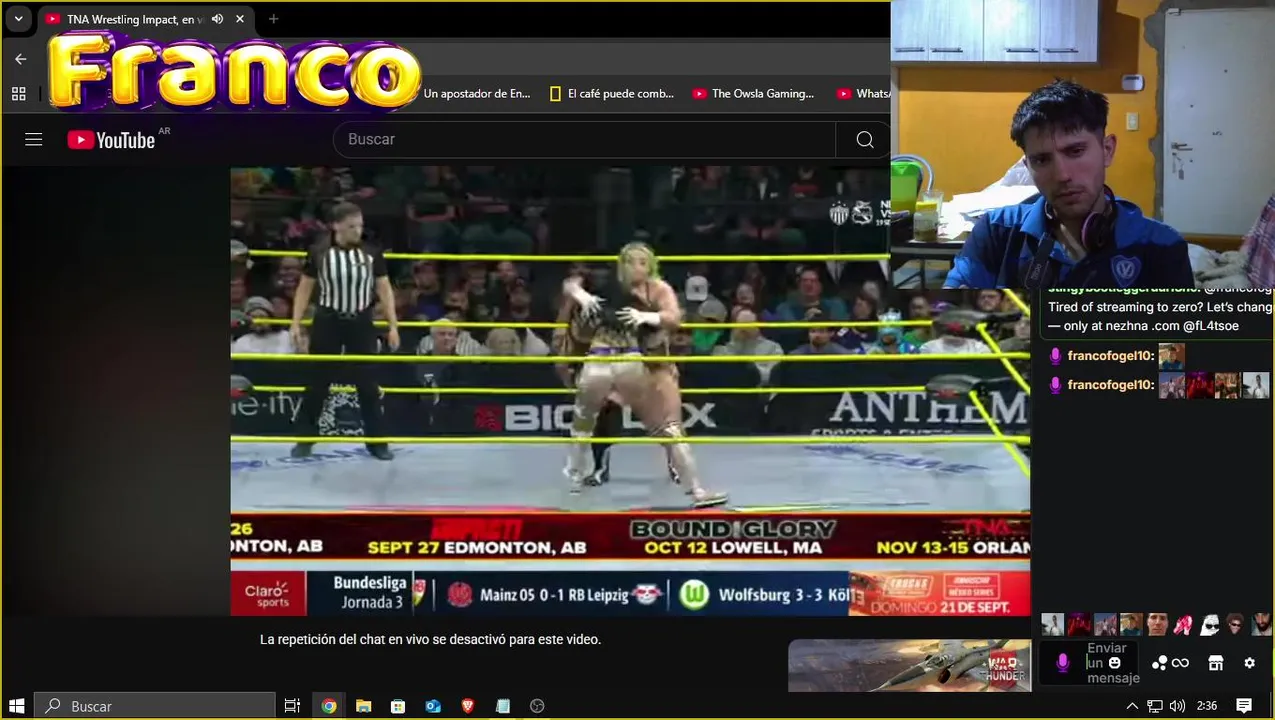
Task: Click the spam message mentioning nezhna .com
Action: [1160, 317]
